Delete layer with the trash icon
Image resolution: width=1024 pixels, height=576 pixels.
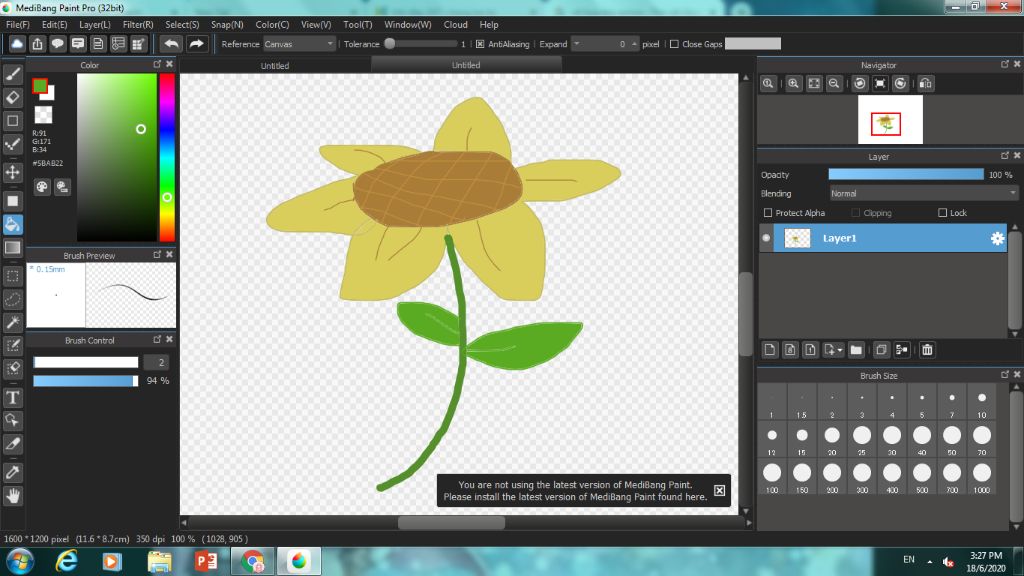click(927, 350)
